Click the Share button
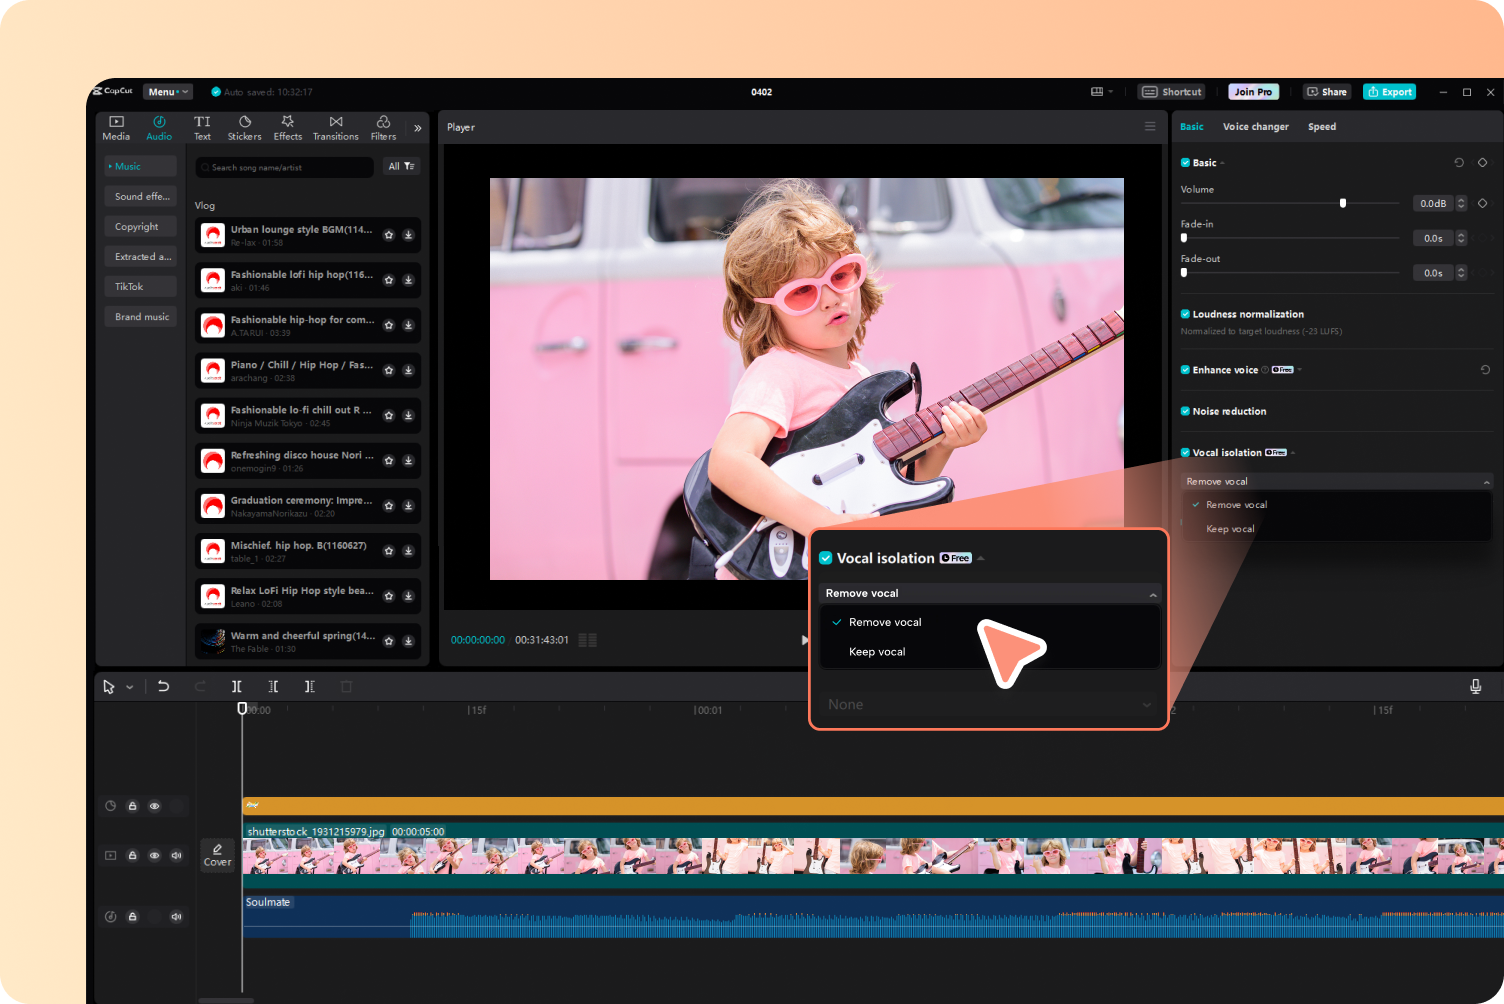The height and width of the screenshot is (1004, 1504). 1327,92
